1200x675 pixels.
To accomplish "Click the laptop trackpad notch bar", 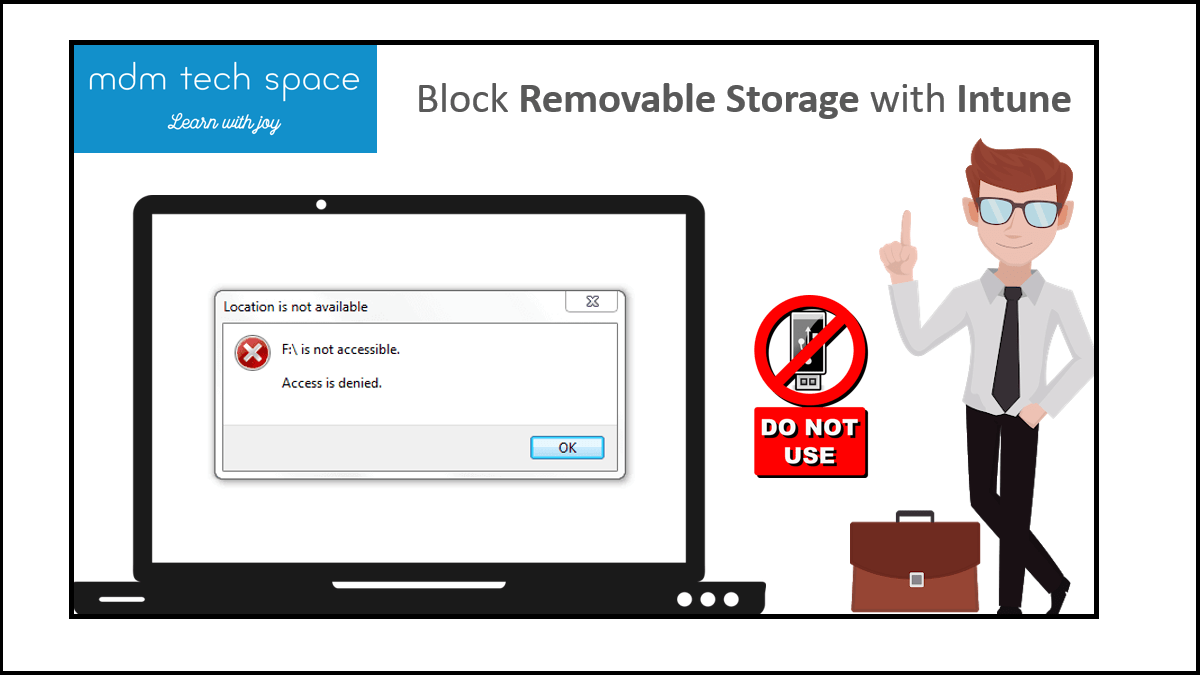I will (x=418, y=584).
